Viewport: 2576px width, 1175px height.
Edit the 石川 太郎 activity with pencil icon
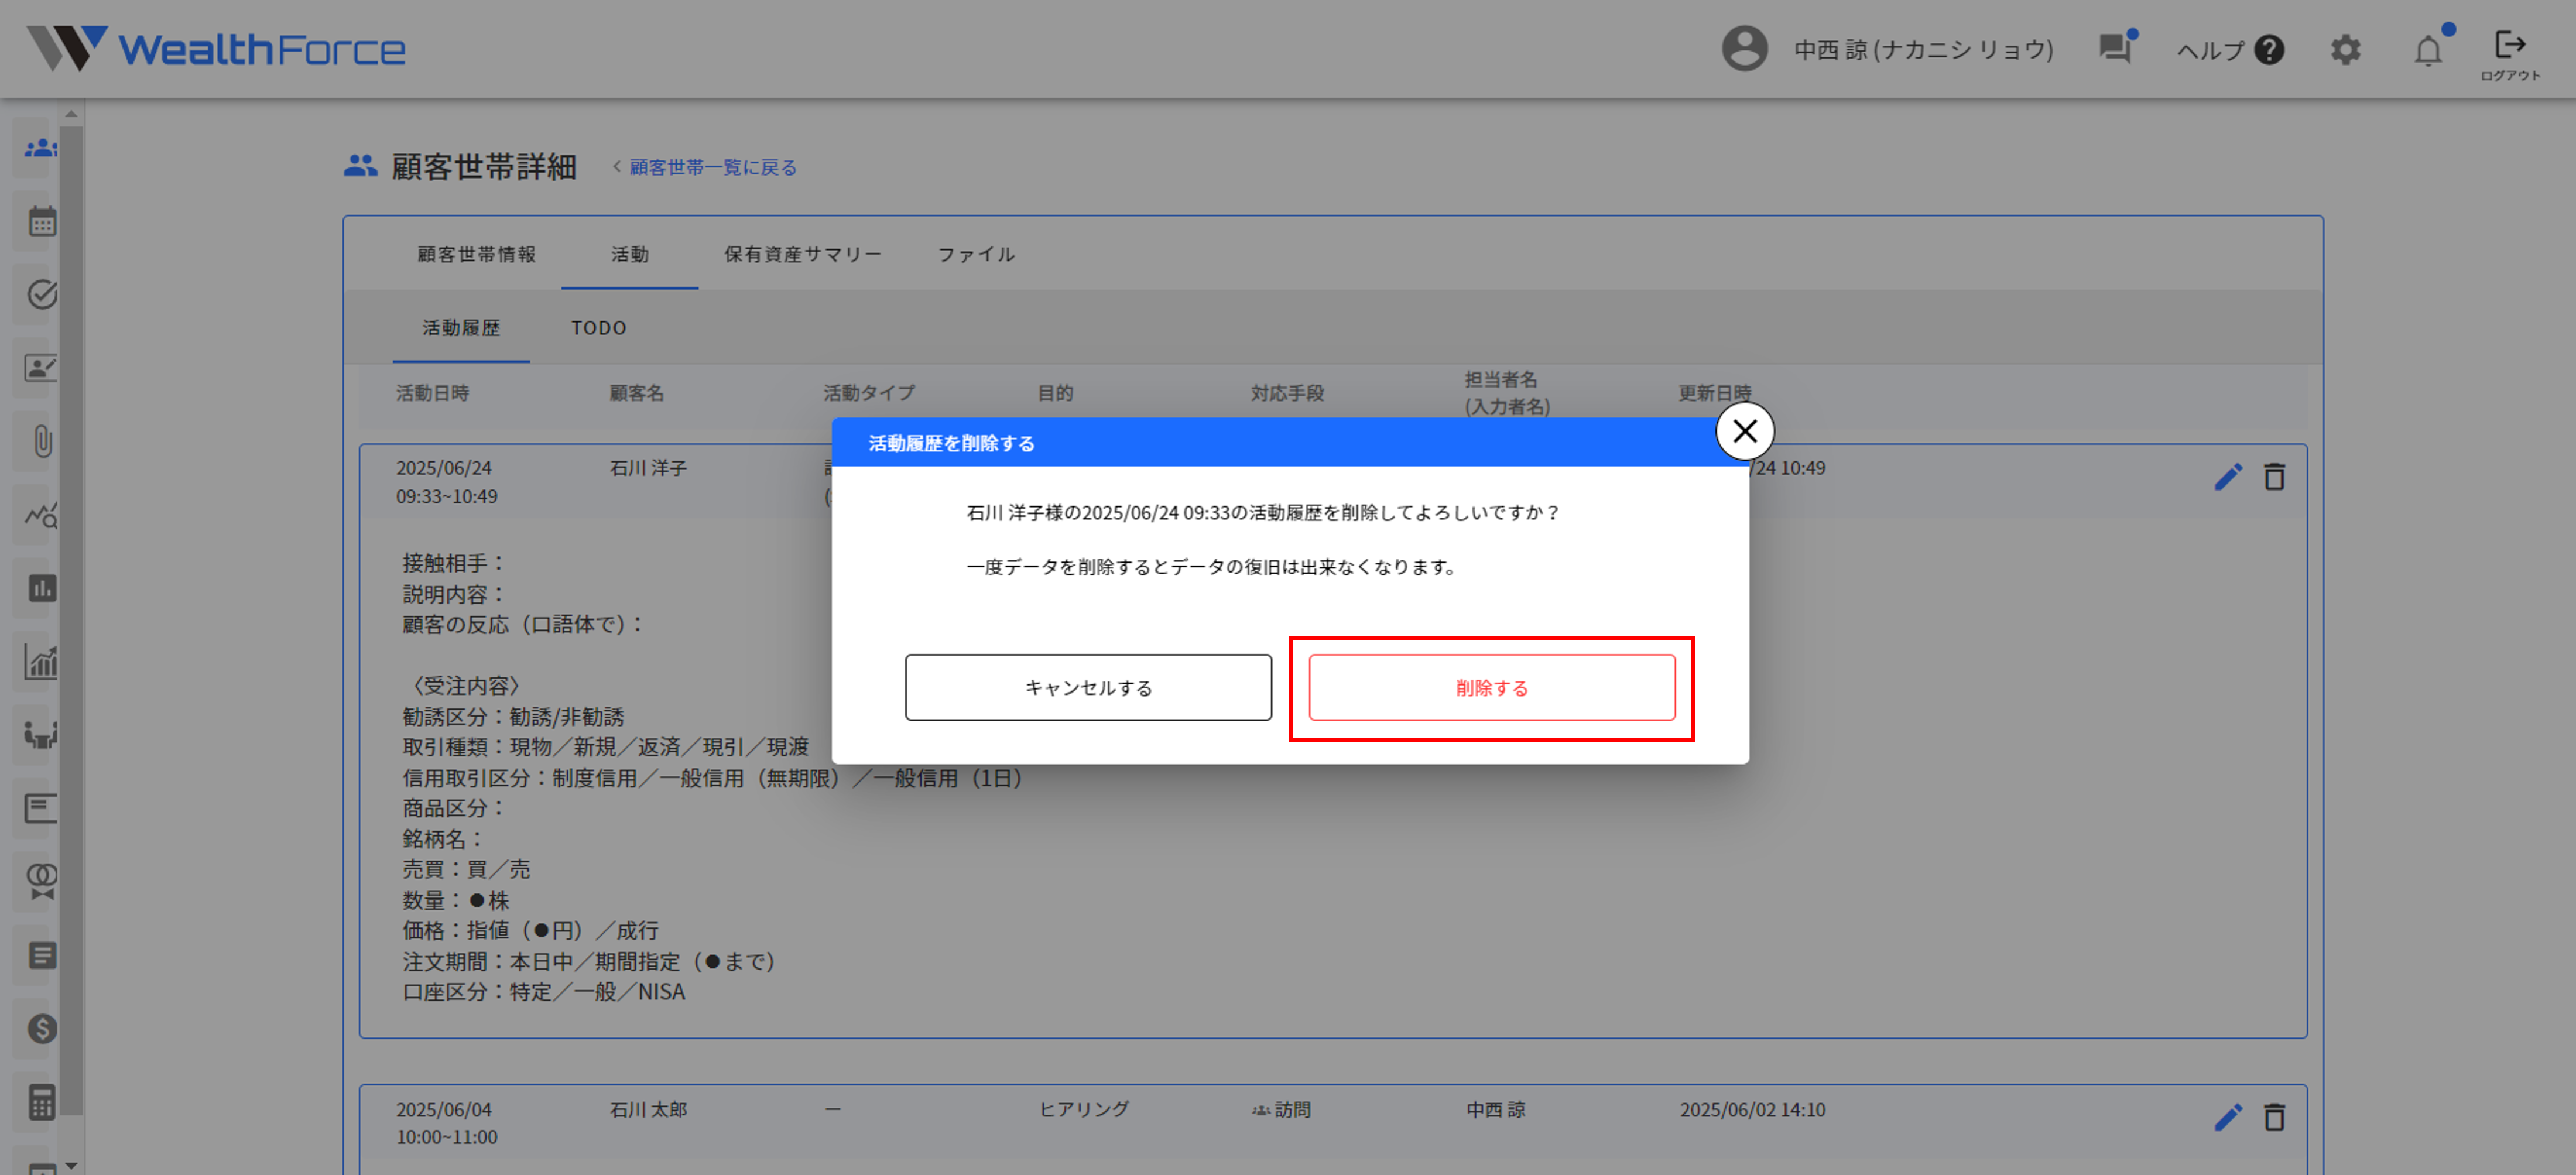click(2228, 1117)
